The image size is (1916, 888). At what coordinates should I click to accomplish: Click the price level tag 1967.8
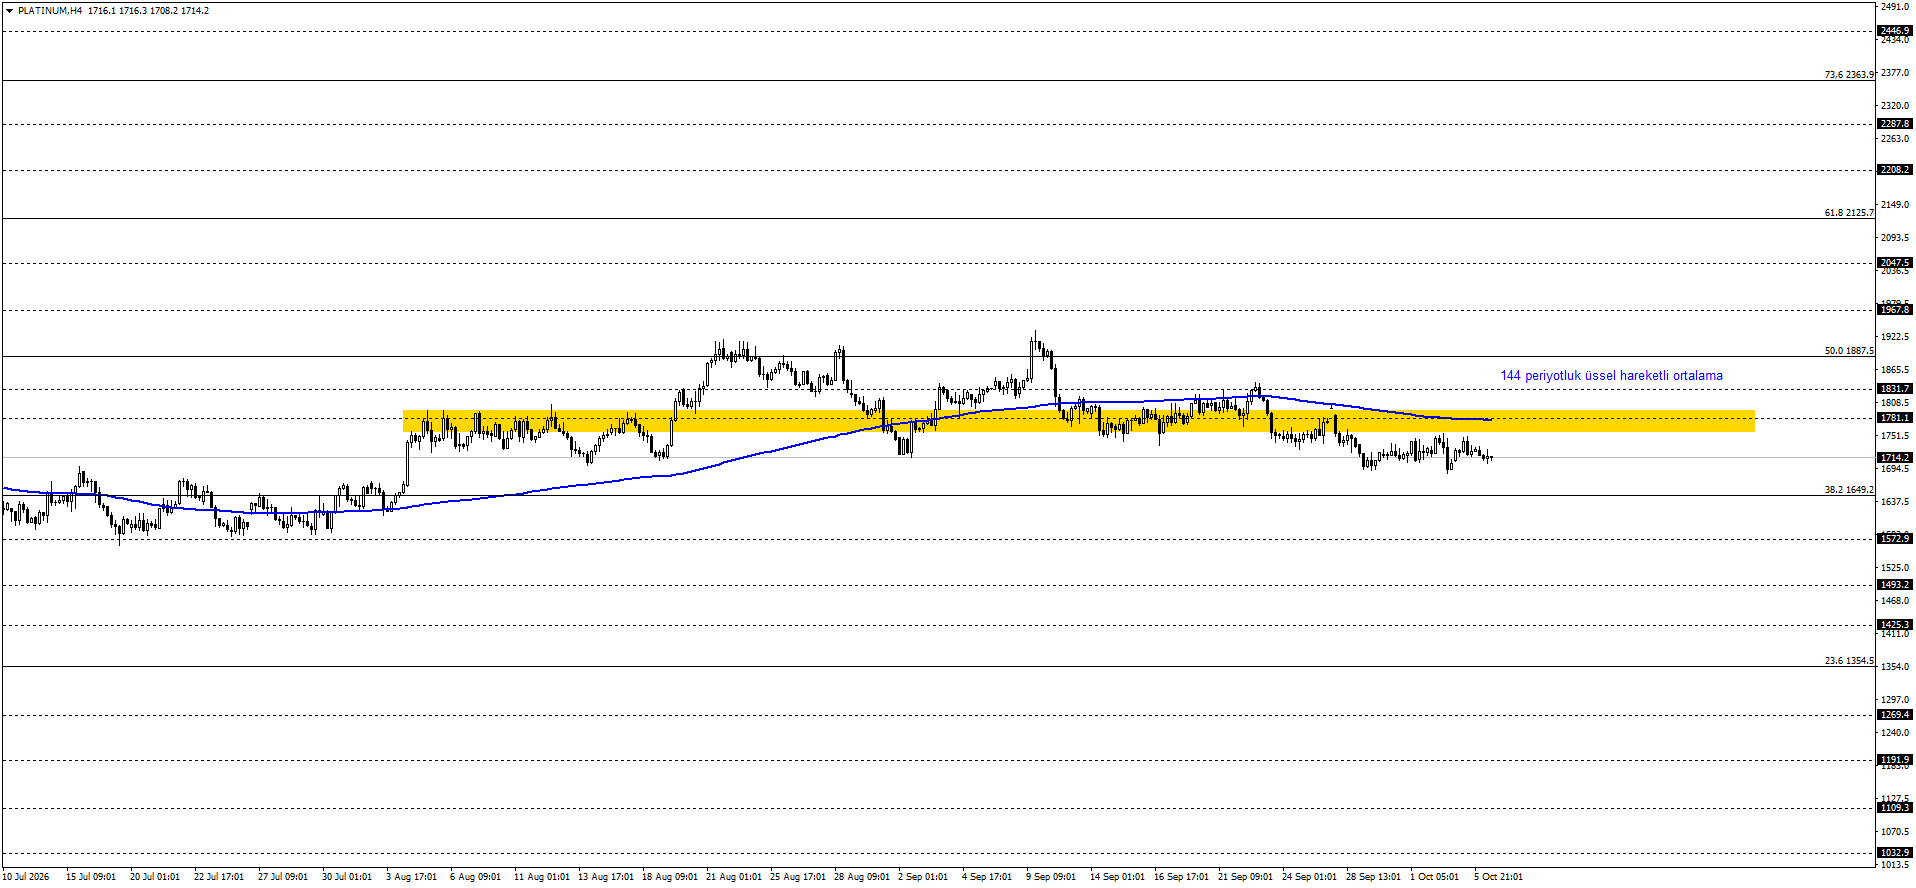pyautogui.click(x=1895, y=310)
